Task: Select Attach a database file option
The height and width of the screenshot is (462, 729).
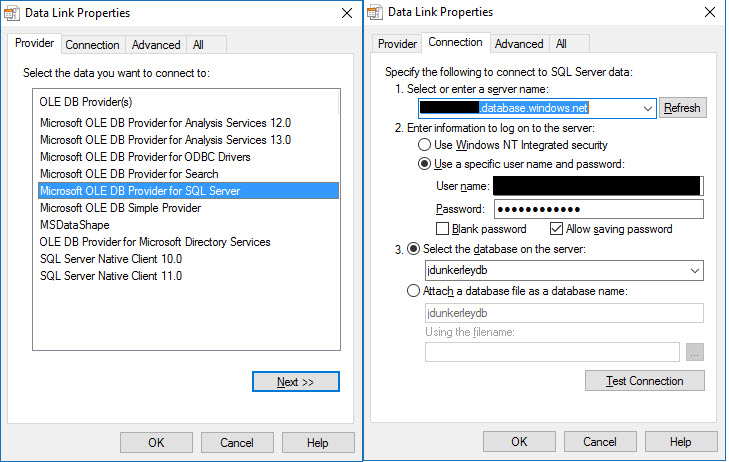Action: [x=414, y=291]
